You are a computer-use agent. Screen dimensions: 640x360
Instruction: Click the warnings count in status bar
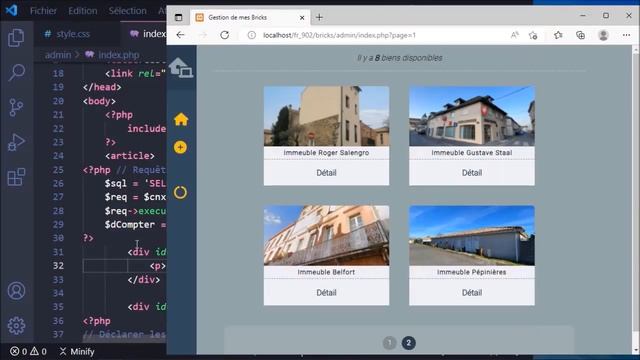(38, 351)
